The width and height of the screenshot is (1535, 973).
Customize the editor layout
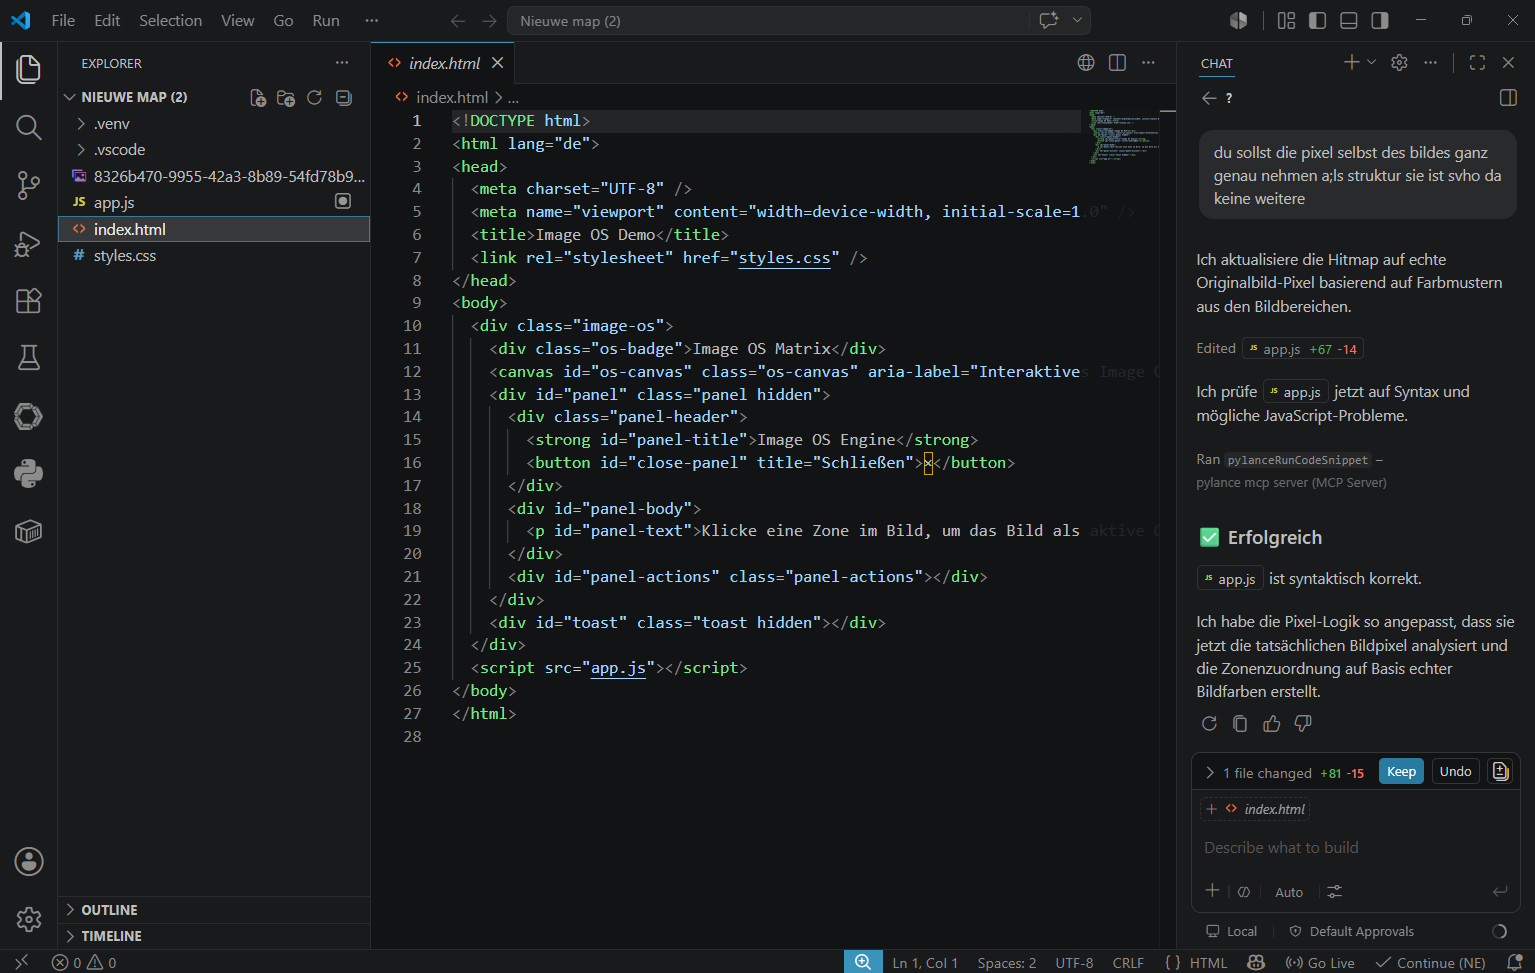tap(1286, 20)
